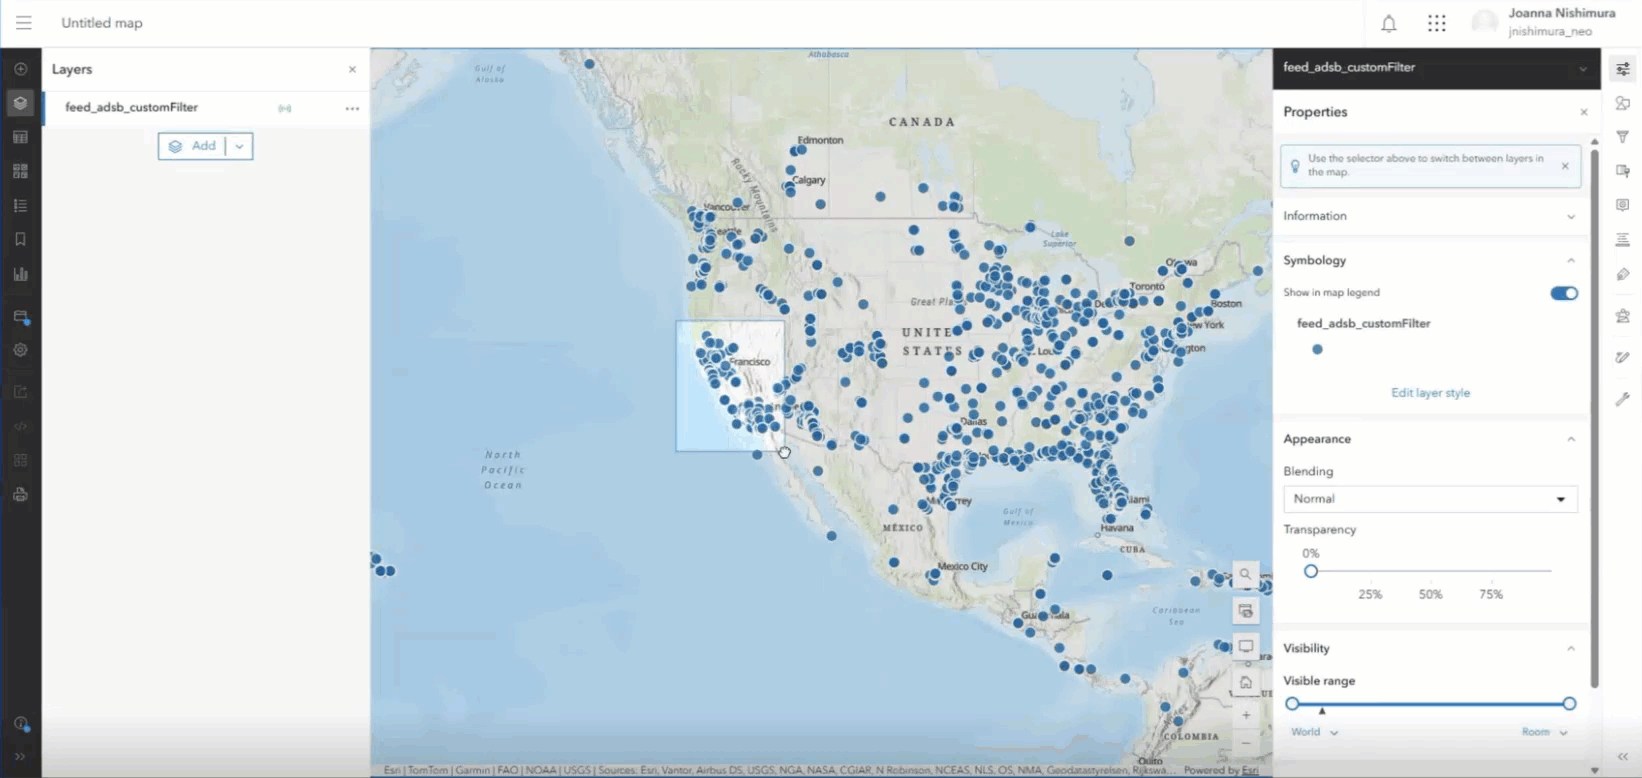Click the Share map icon in left toolbar
Screen dimensions: 1642x778
20,392
